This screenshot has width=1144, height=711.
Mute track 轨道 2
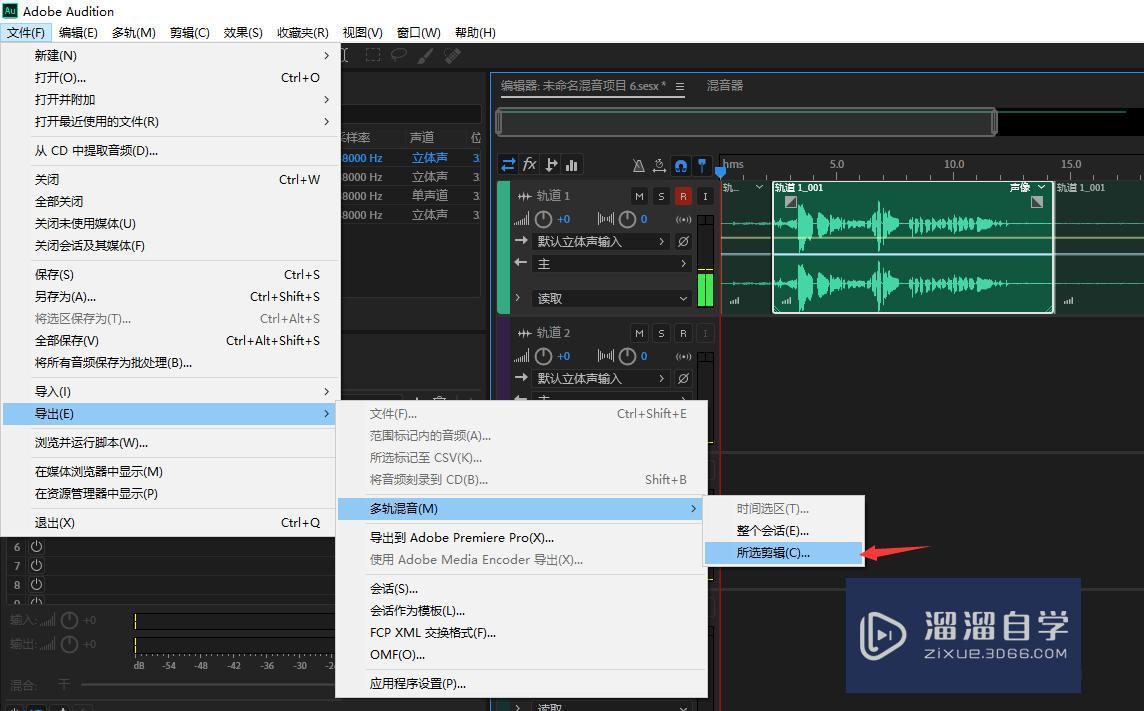click(x=639, y=333)
